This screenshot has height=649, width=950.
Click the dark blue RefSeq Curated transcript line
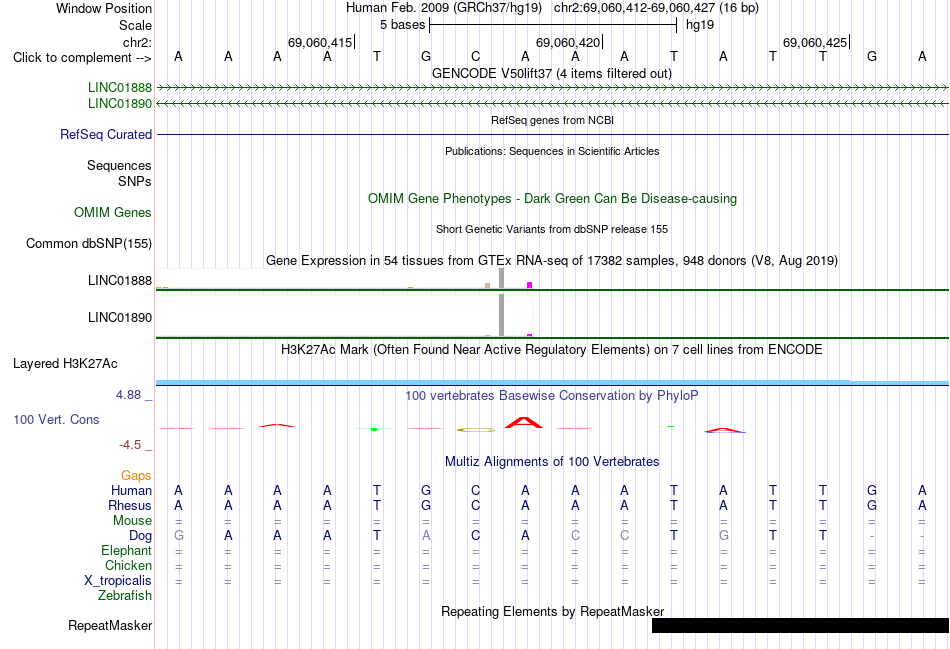click(x=552, y=135)
